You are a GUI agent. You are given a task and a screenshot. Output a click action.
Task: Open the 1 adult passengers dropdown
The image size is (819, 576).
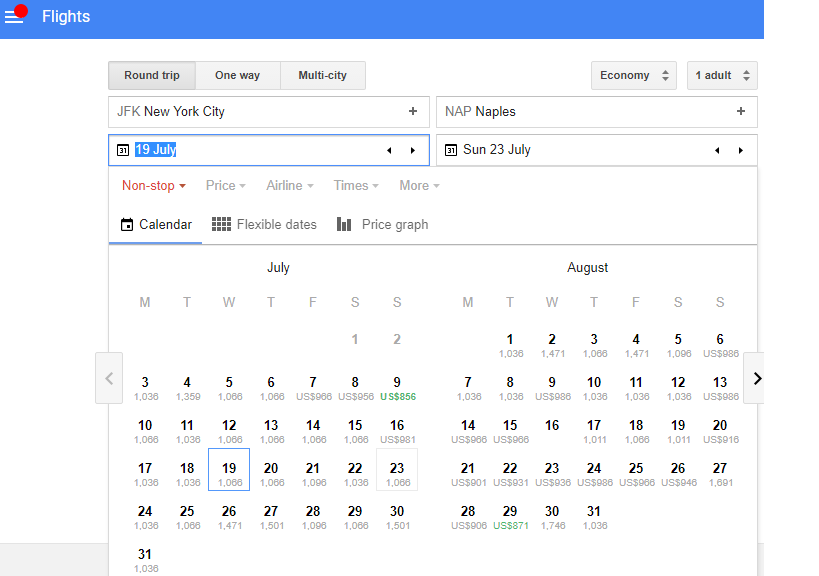coord(721,76)
